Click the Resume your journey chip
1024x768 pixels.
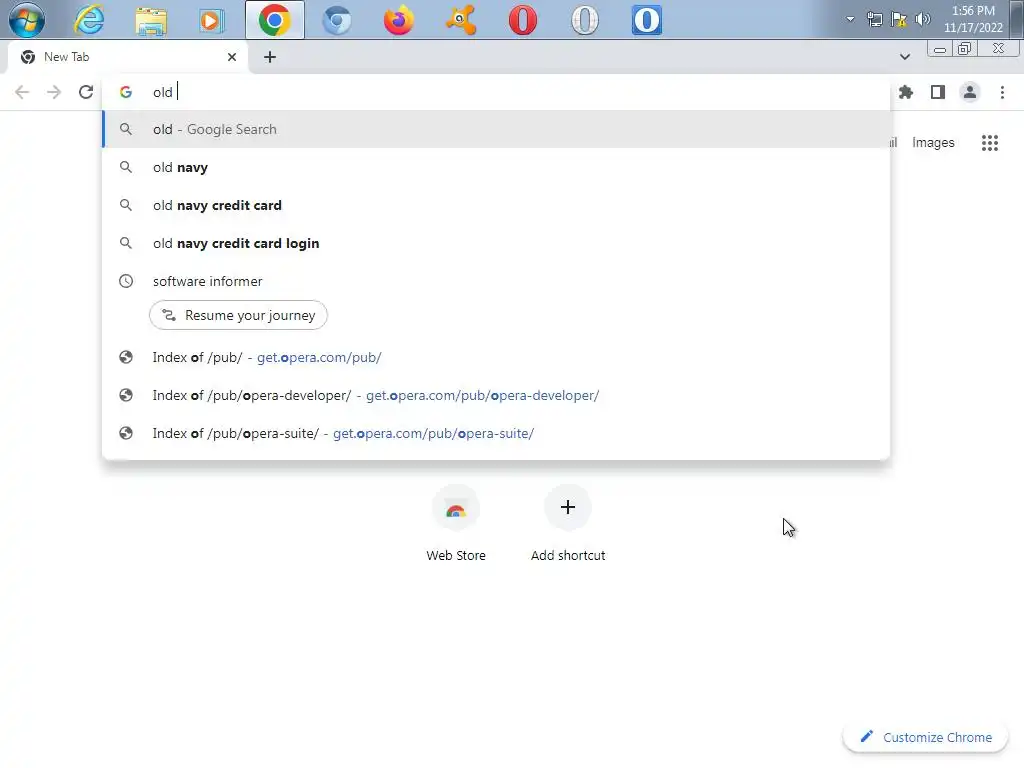[x=238, y=315]
